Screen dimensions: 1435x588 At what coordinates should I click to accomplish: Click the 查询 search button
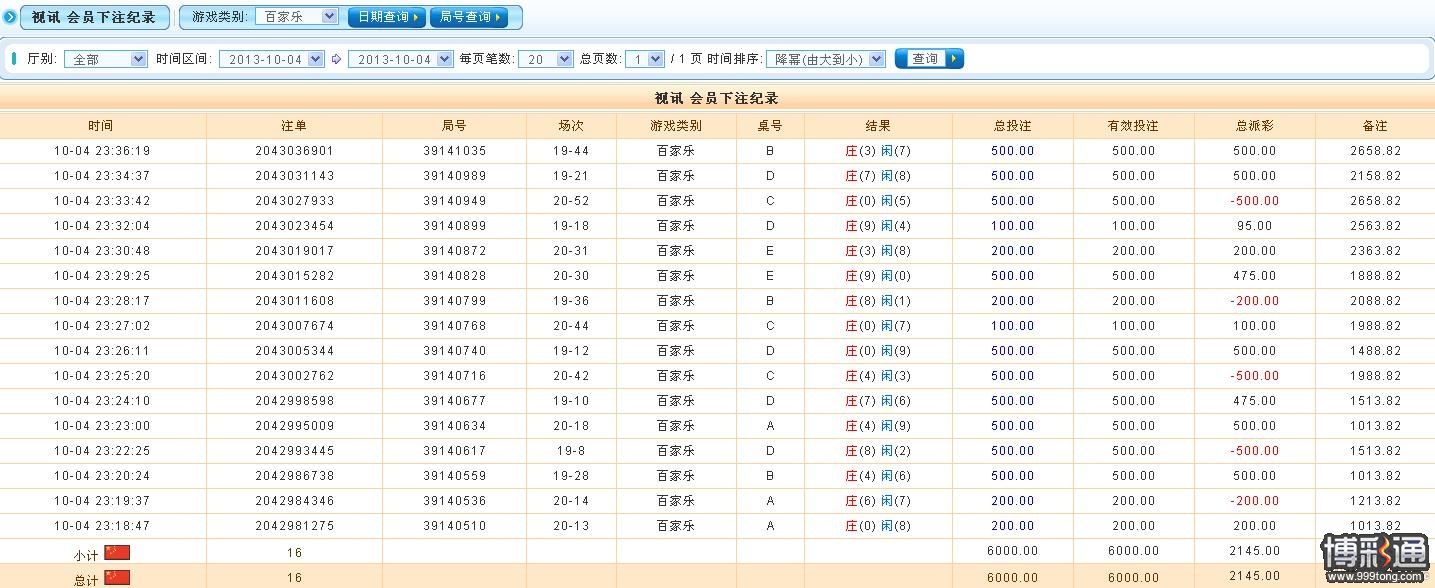pos(929,59)
